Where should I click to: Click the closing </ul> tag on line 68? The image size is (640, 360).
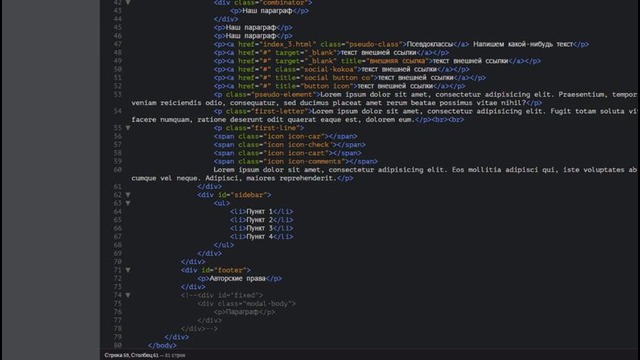tap(224, 245)
